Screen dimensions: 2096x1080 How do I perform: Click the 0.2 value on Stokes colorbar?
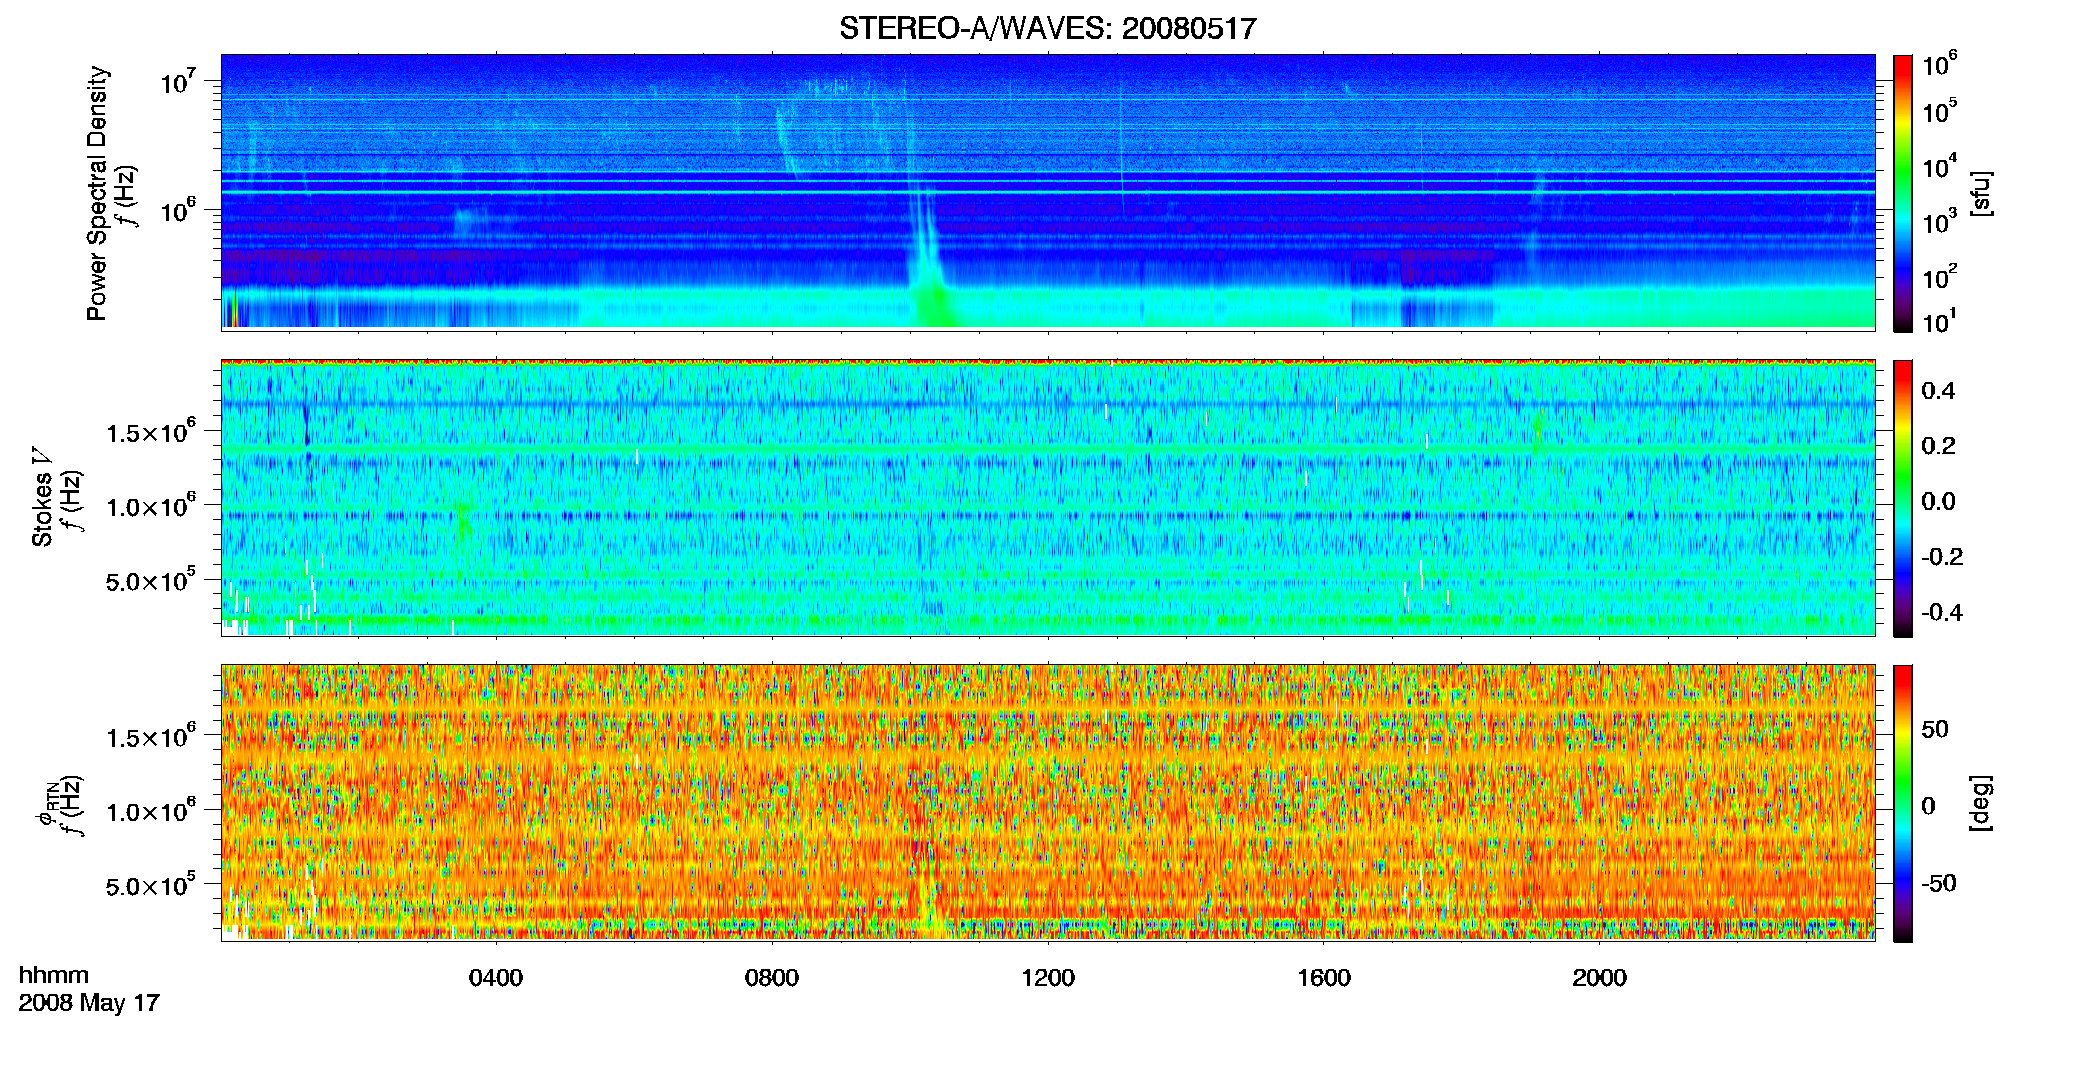1938,446
